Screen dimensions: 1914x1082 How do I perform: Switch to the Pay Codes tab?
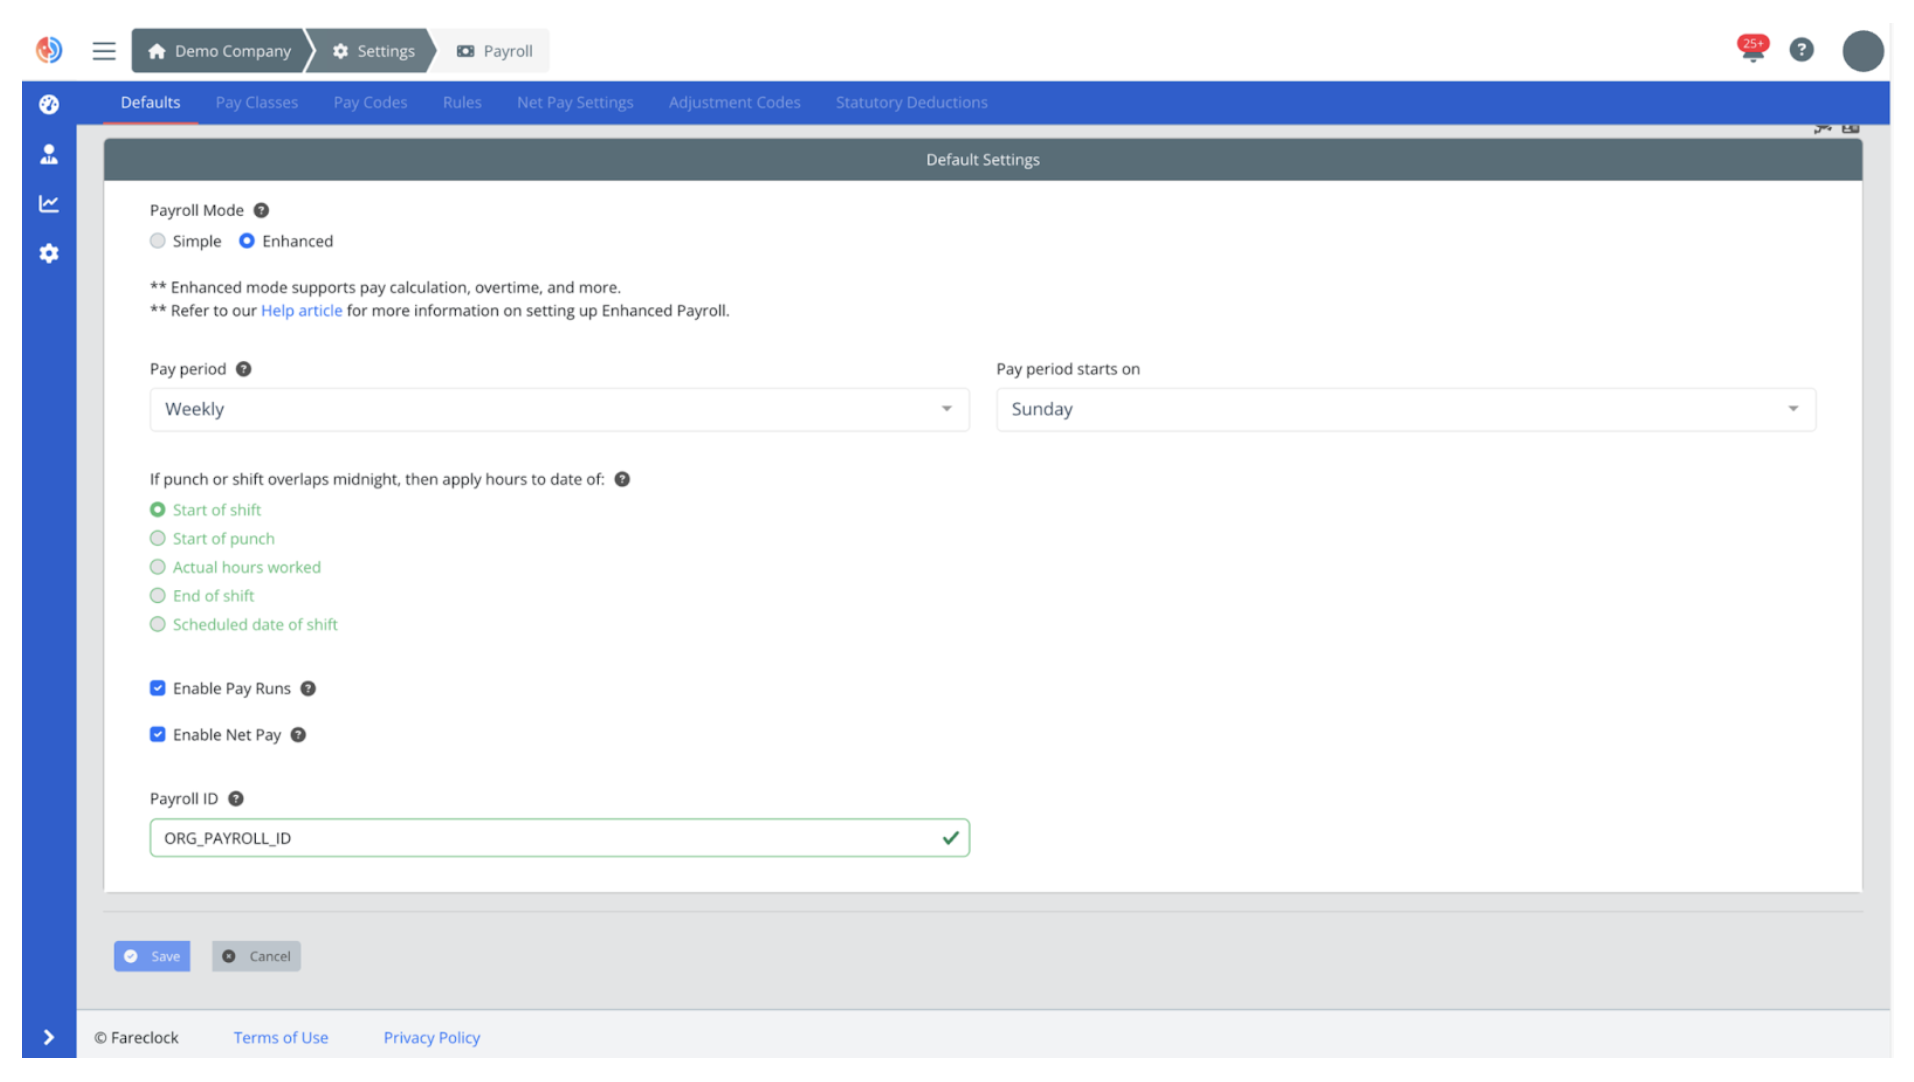370,102
